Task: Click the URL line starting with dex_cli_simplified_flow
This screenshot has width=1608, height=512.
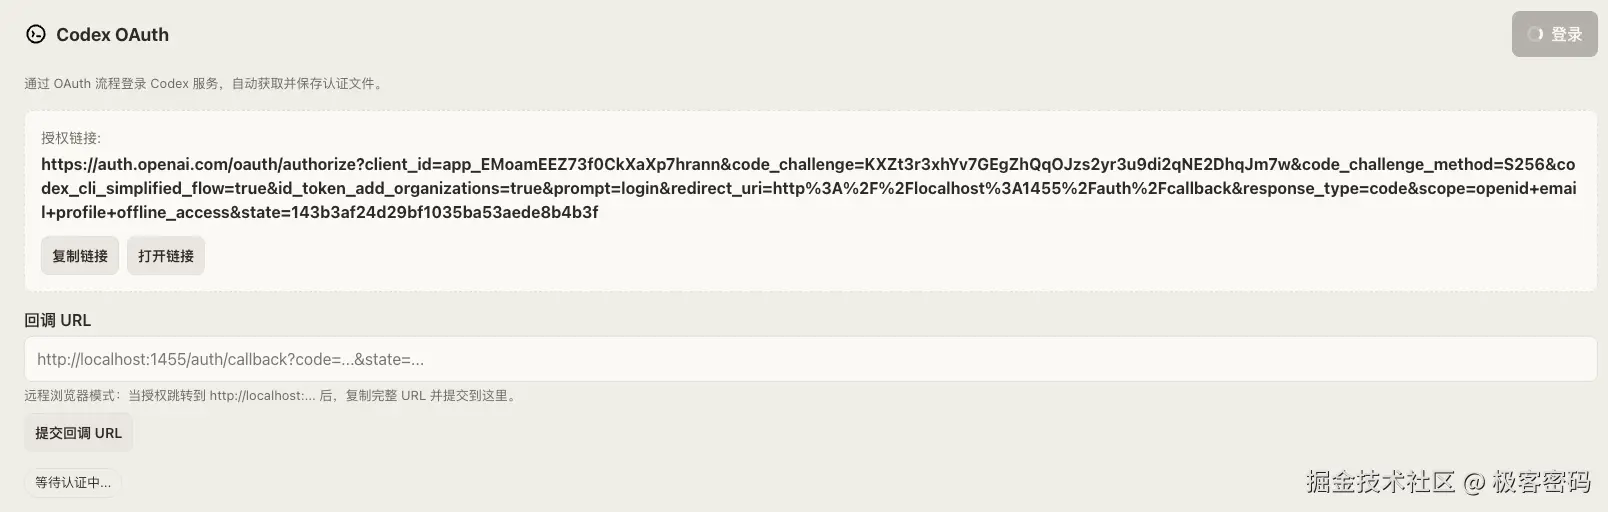Action: click(x=808, y=188)
